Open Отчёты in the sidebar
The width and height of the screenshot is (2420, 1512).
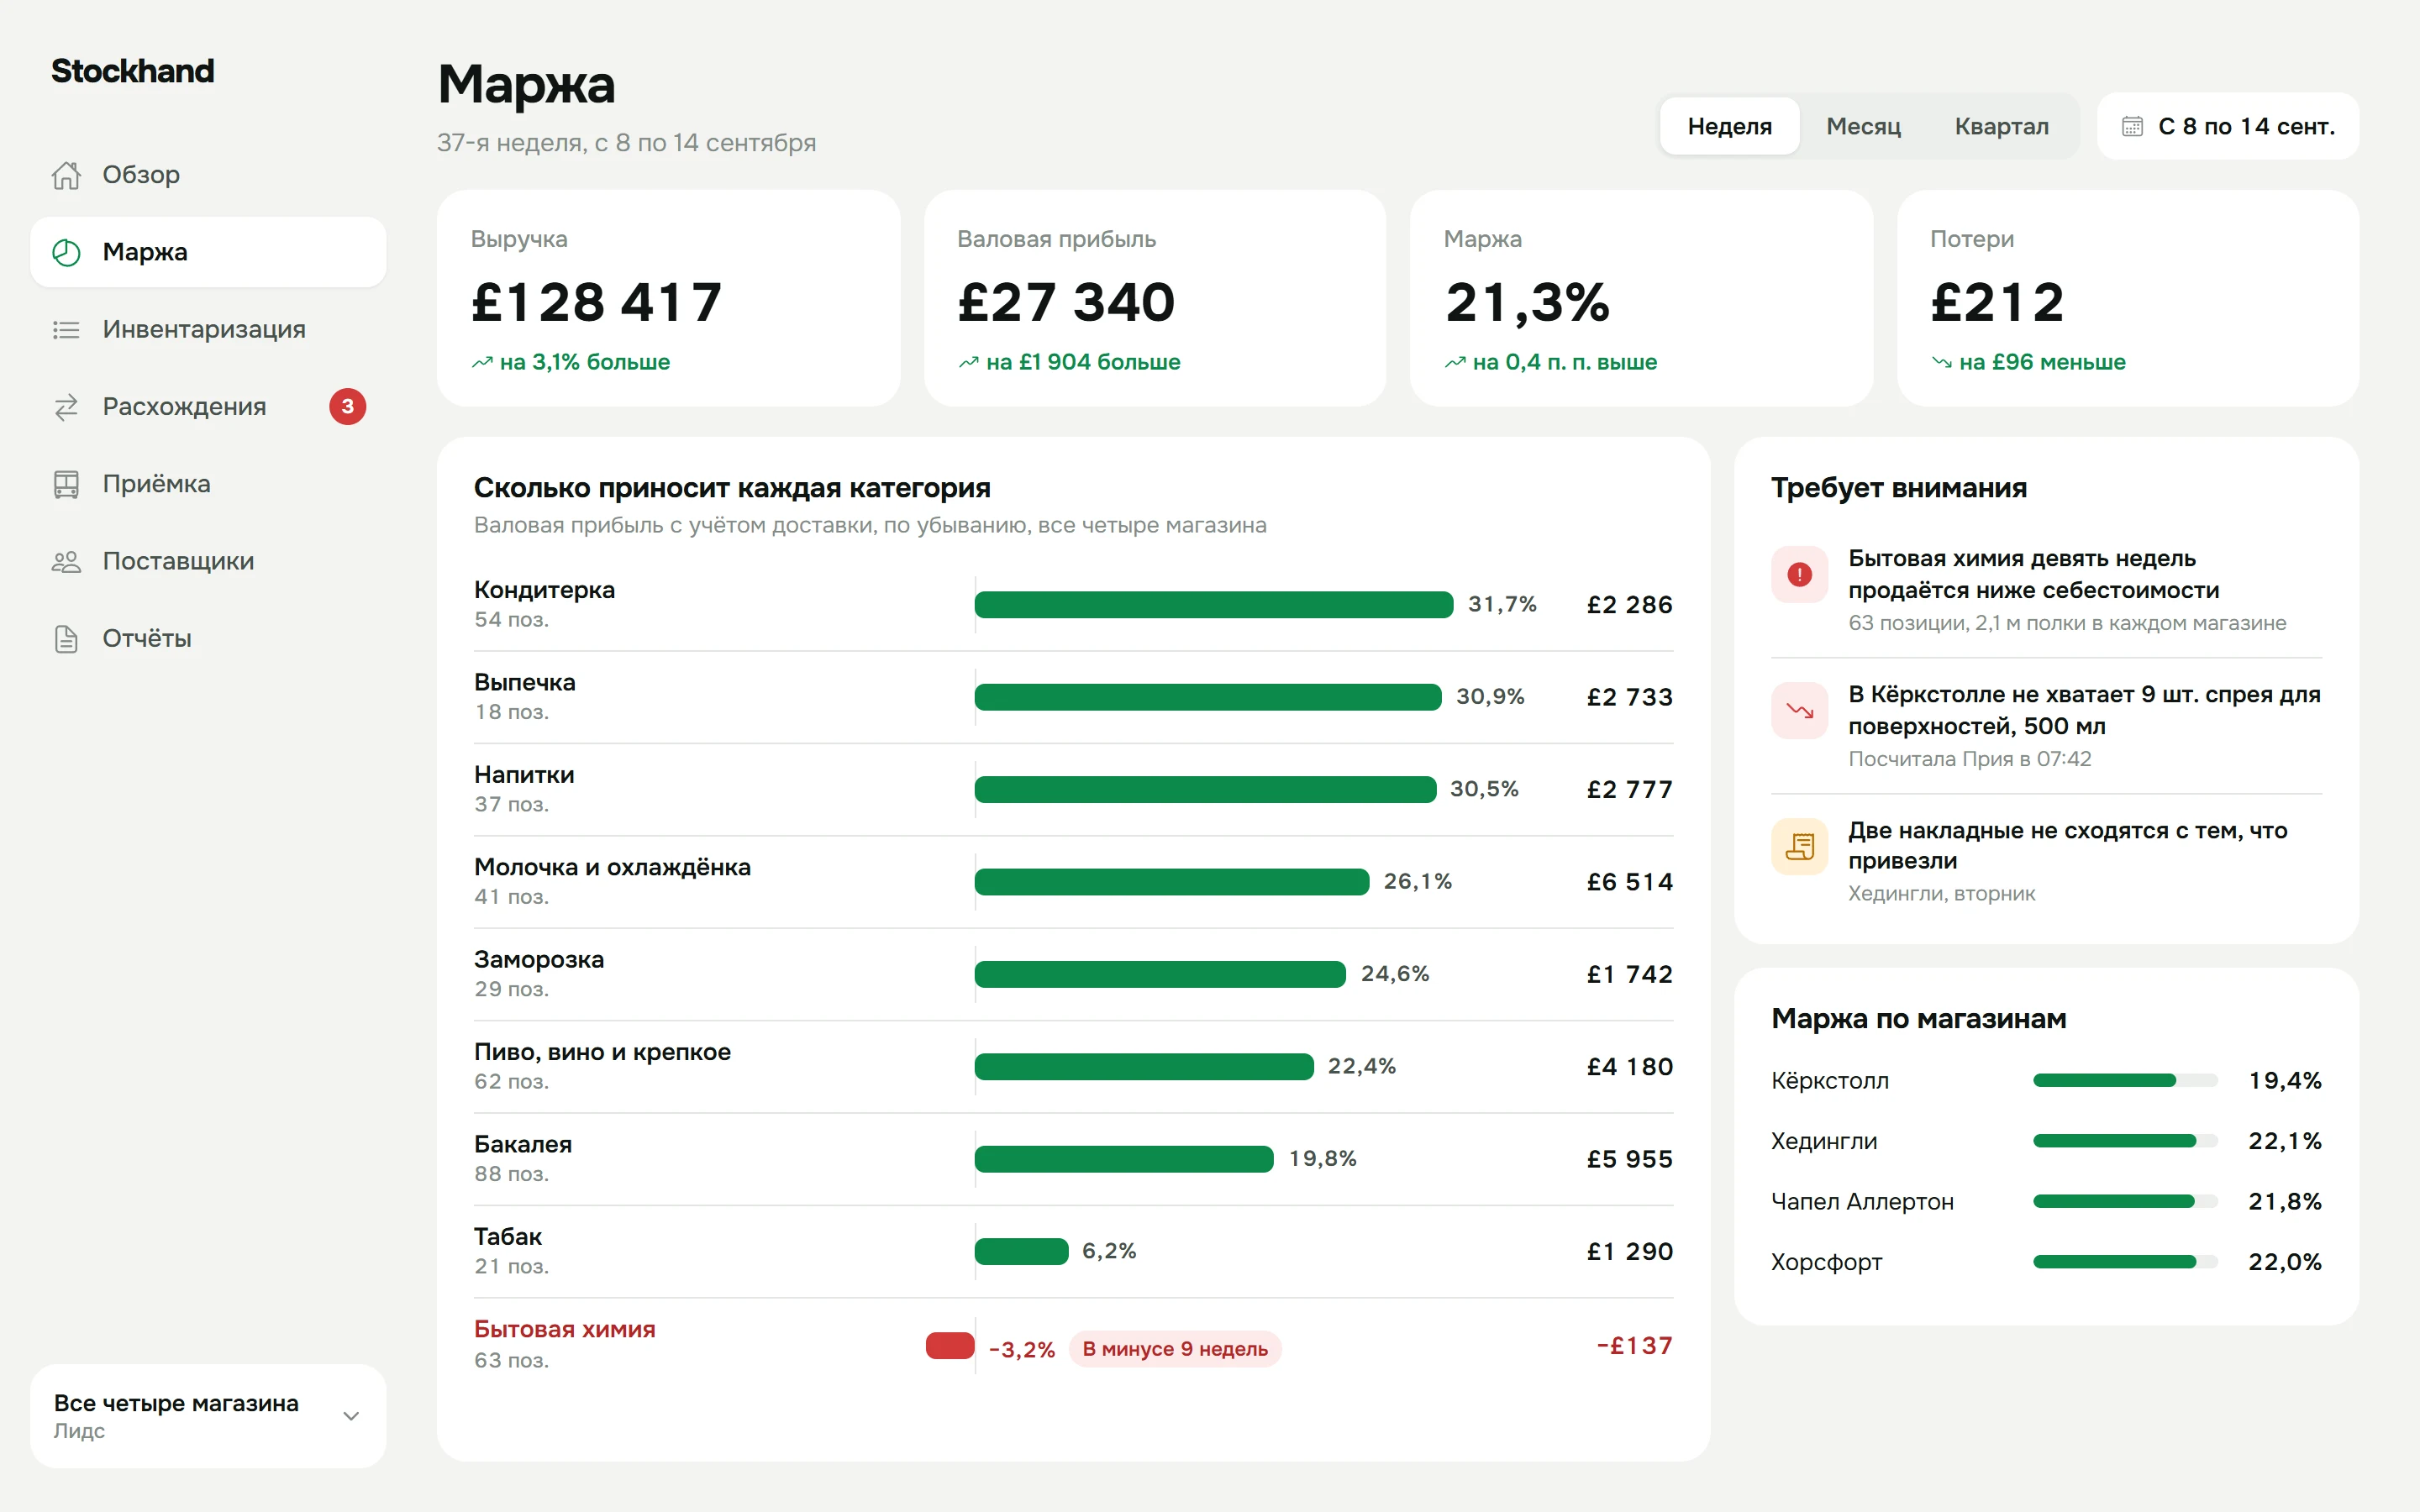(208, 638)
